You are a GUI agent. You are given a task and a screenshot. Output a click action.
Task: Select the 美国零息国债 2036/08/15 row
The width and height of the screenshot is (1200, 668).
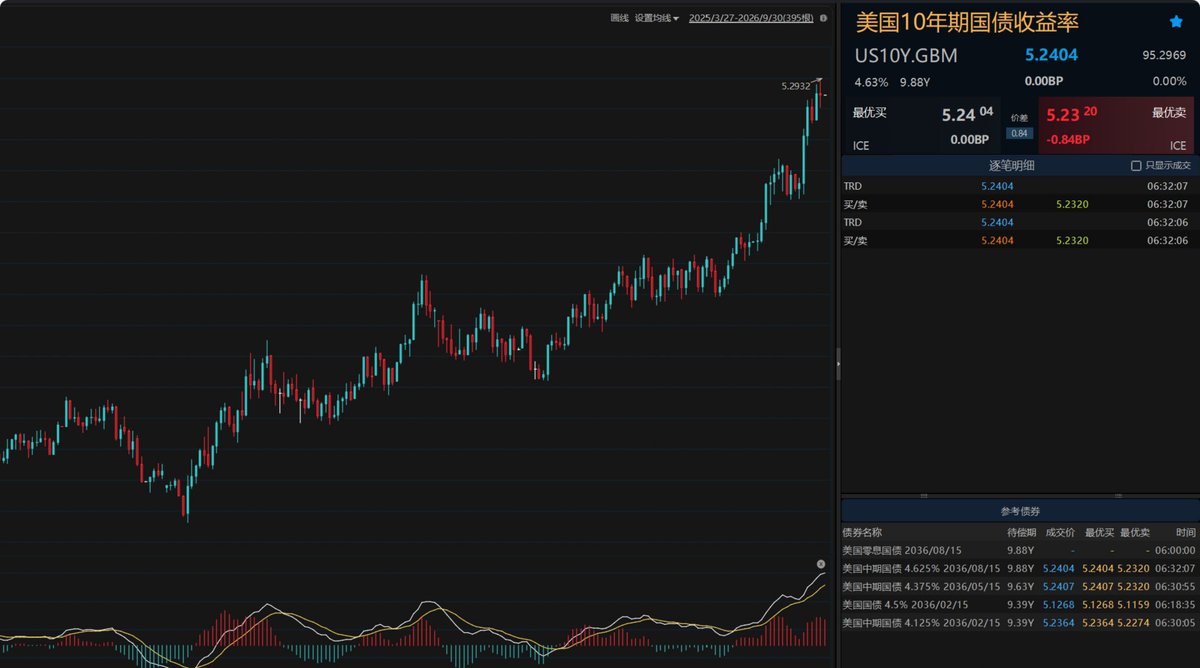pos(1020,550)
